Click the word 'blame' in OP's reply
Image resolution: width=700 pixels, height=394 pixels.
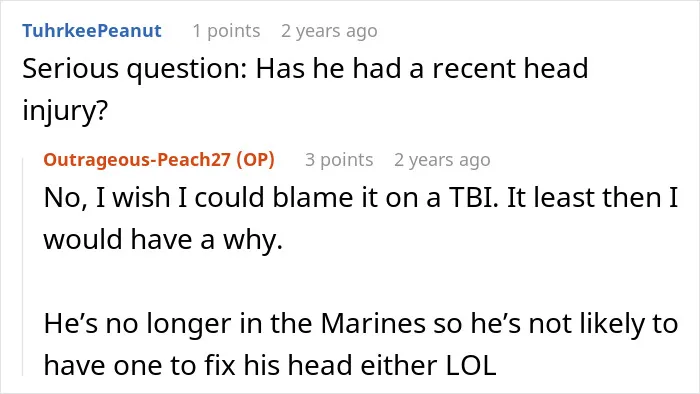(x=313, y=197)
